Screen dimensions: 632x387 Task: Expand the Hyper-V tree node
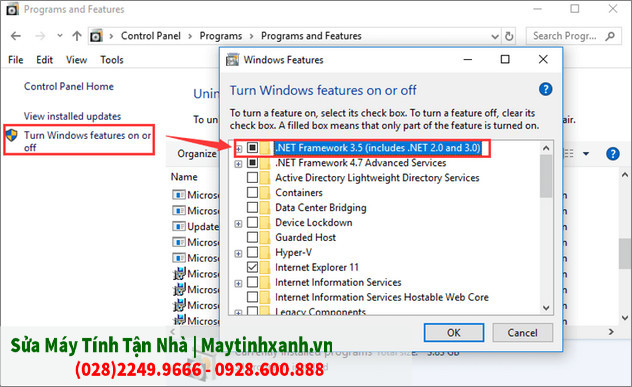click(x=239, y=253)
